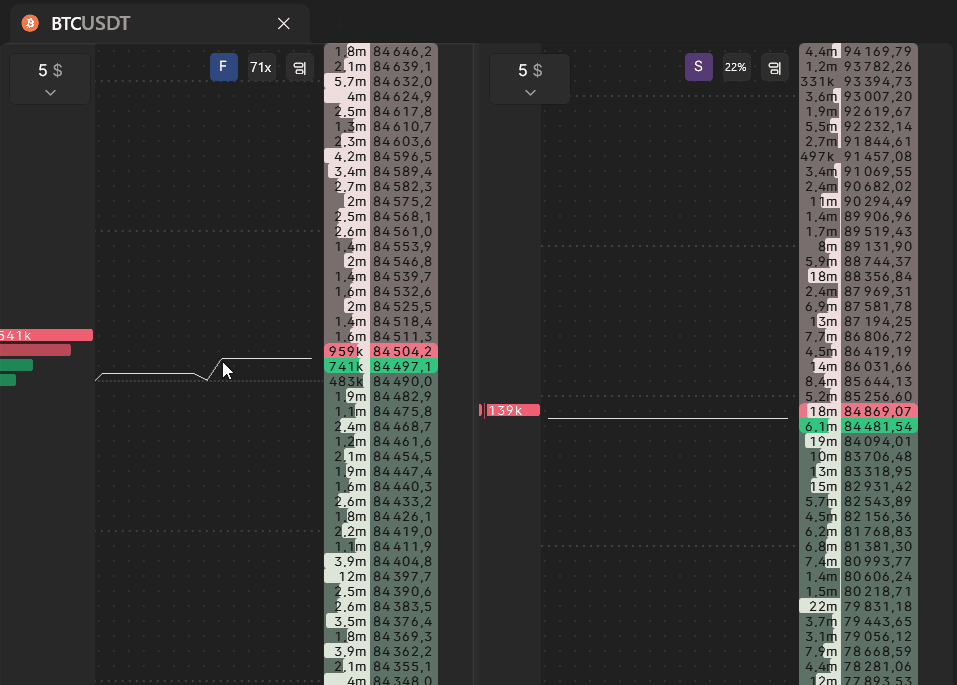Click the layout icon next to 22%
The height and width of the screenshot is (685, 957).
(x=775, y=68)
